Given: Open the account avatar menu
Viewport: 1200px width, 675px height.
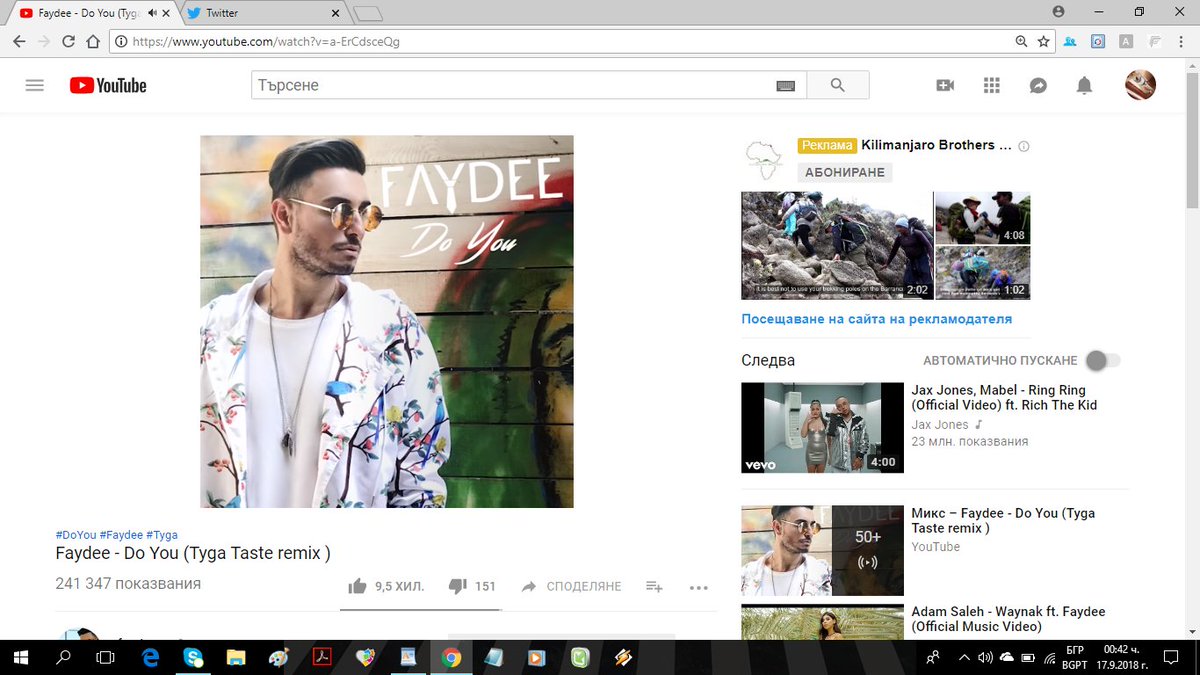Looking at the screenshot, I should click(x=1140, y=85).
